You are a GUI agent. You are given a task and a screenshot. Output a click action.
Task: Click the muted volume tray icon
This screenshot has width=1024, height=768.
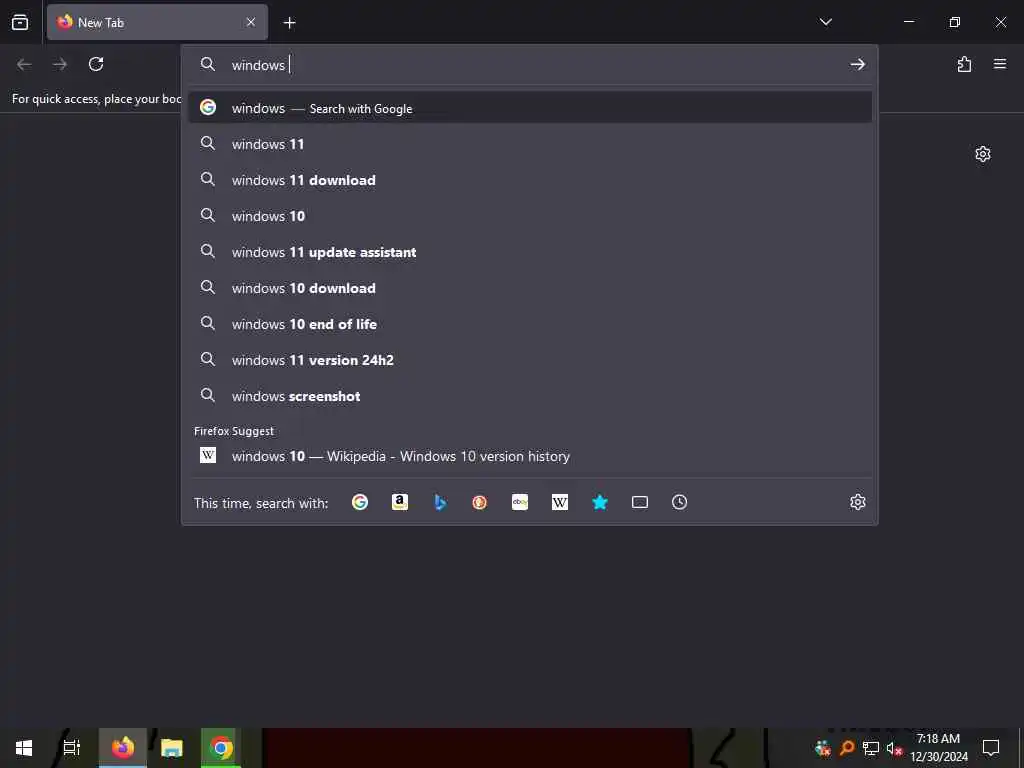point(894,748)
